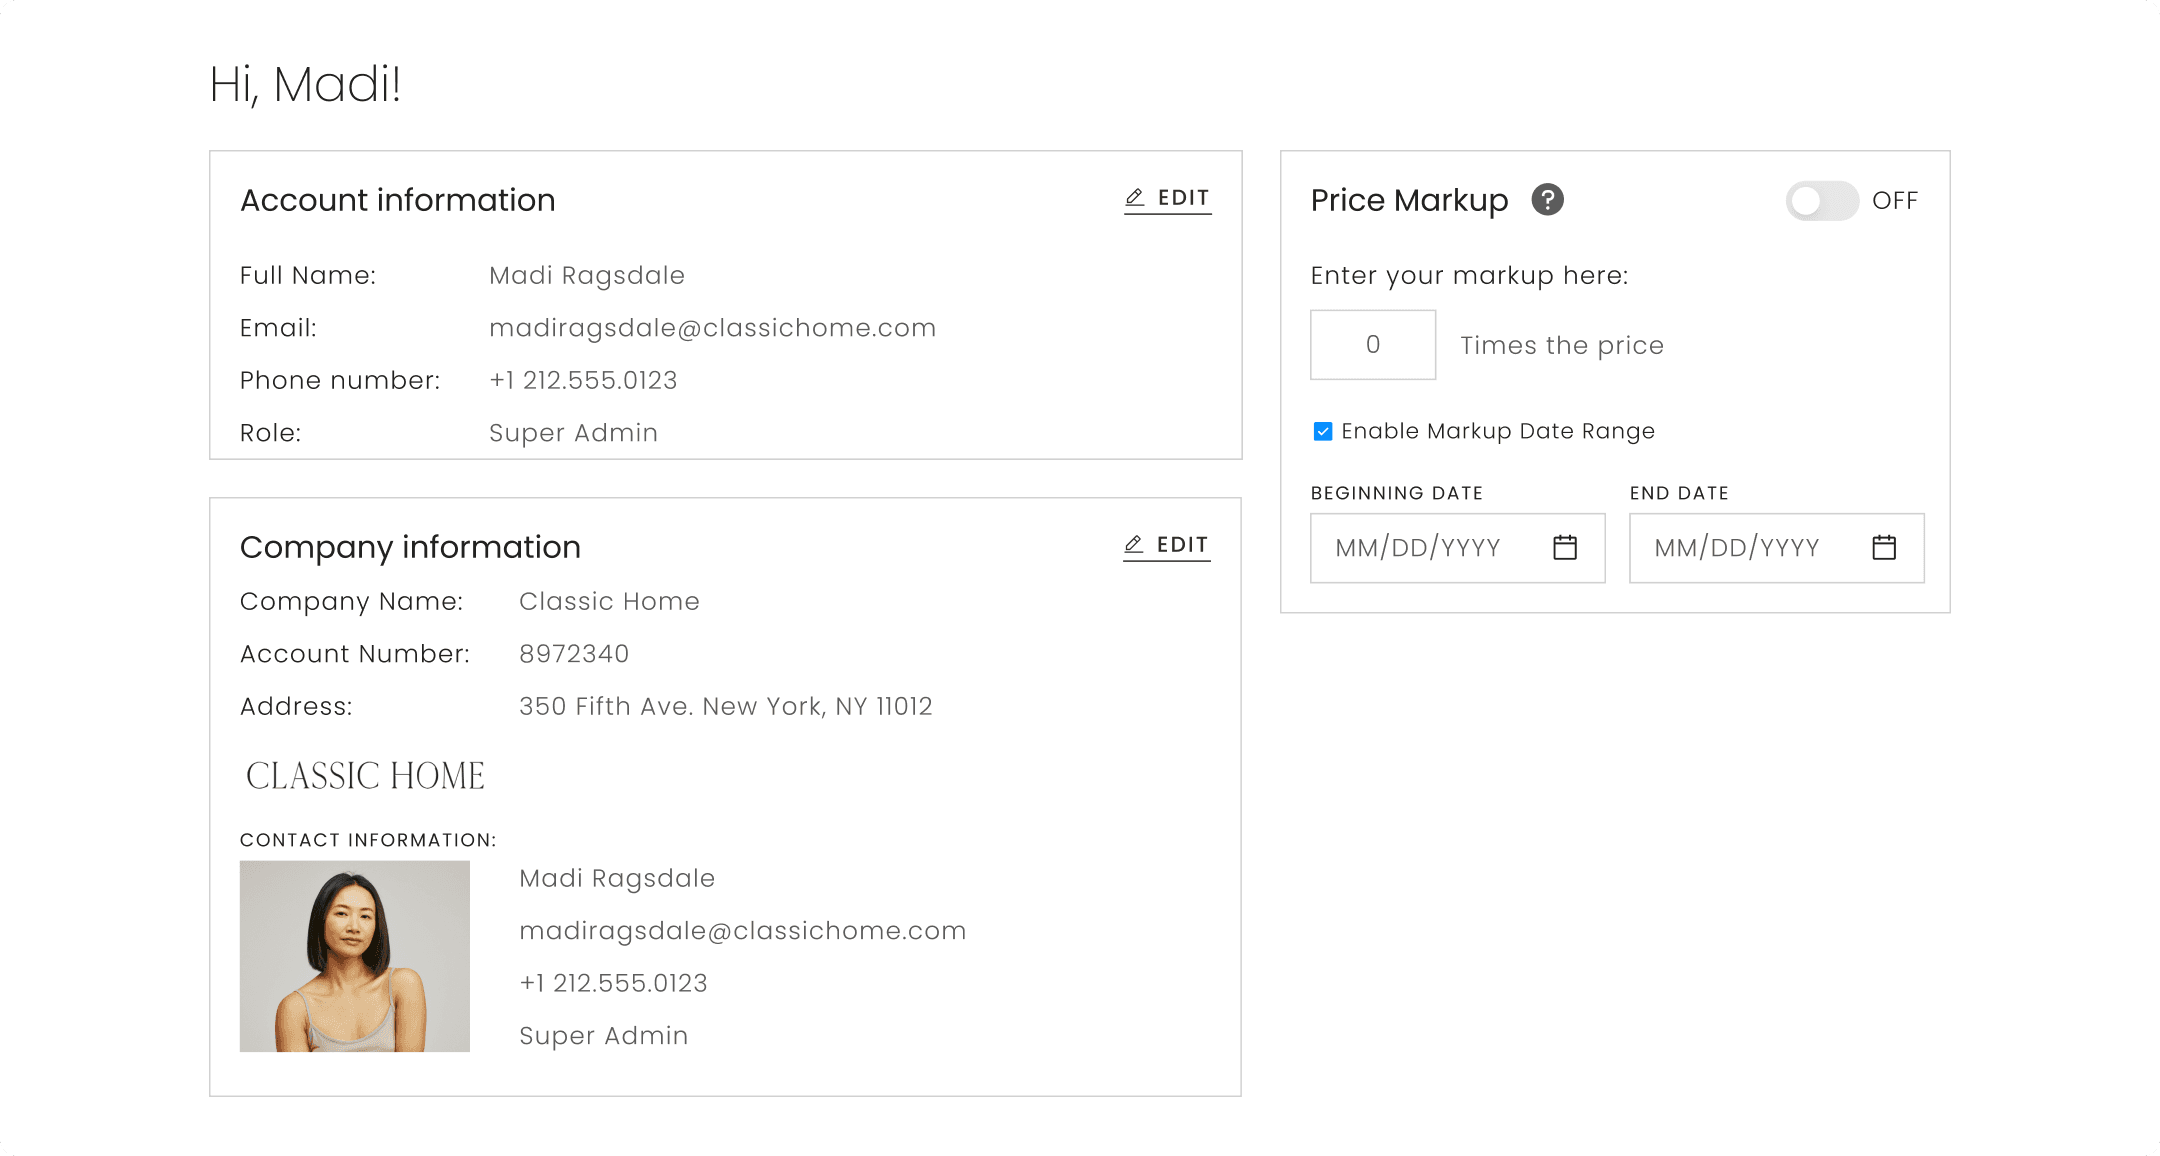2160x1156 pixels.
Task: Uncheck Enable Markup Date Range
Action: (1322, 430)
